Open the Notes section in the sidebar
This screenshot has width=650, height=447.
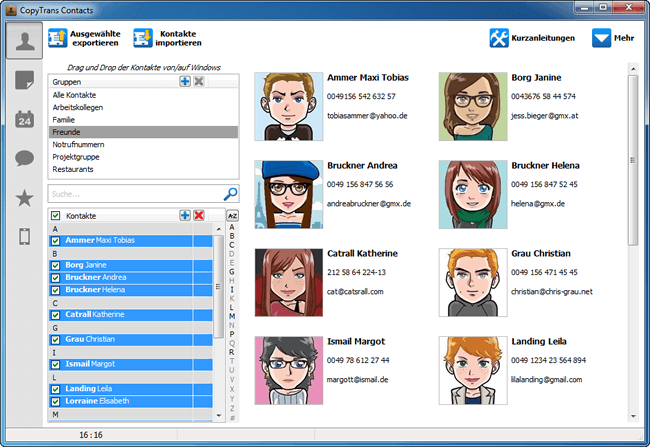(24, 80)
